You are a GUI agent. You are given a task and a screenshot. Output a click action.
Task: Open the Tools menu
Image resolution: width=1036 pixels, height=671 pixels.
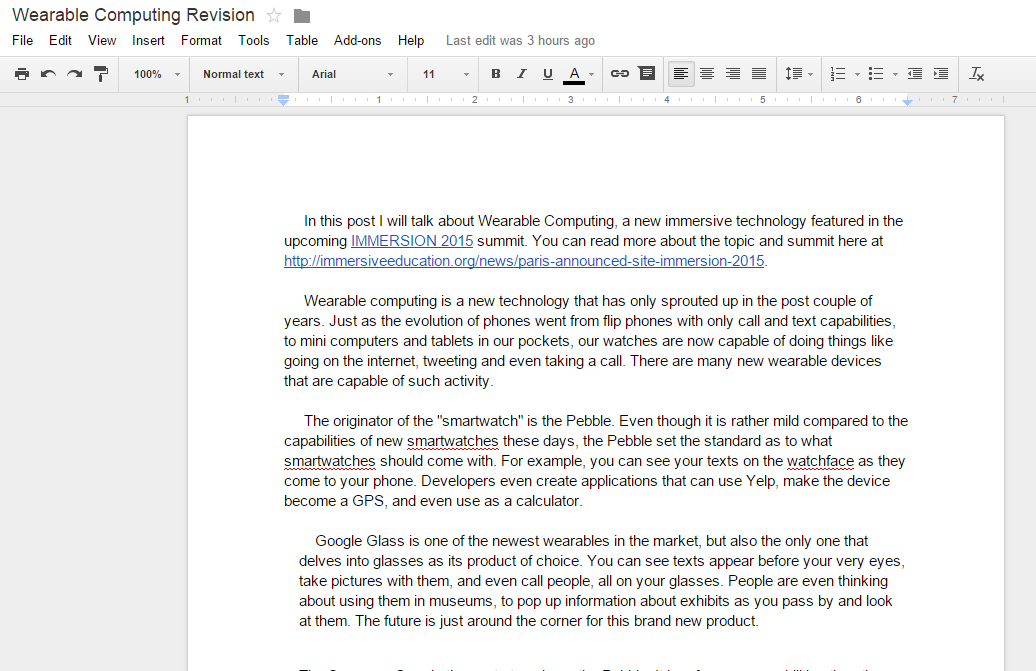pyautogui.click(x=254, y=40)
